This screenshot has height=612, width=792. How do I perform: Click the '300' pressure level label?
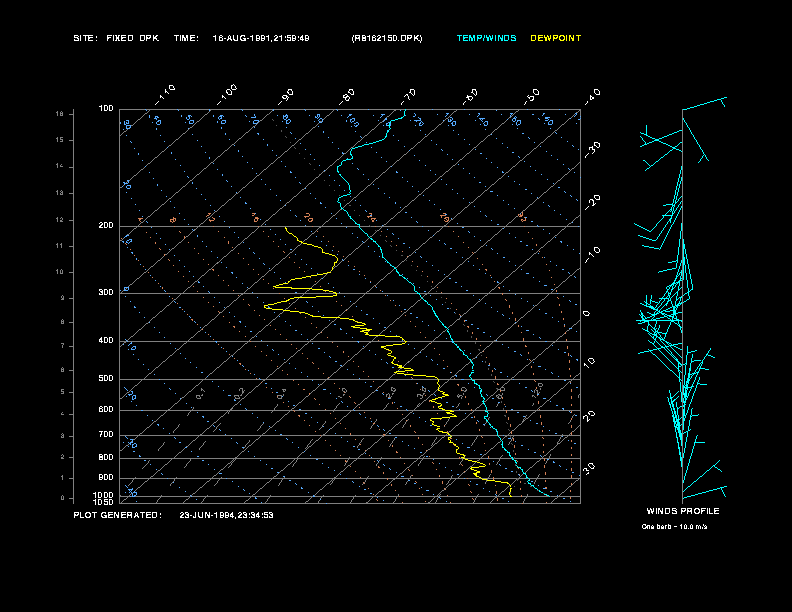point(106,292)
